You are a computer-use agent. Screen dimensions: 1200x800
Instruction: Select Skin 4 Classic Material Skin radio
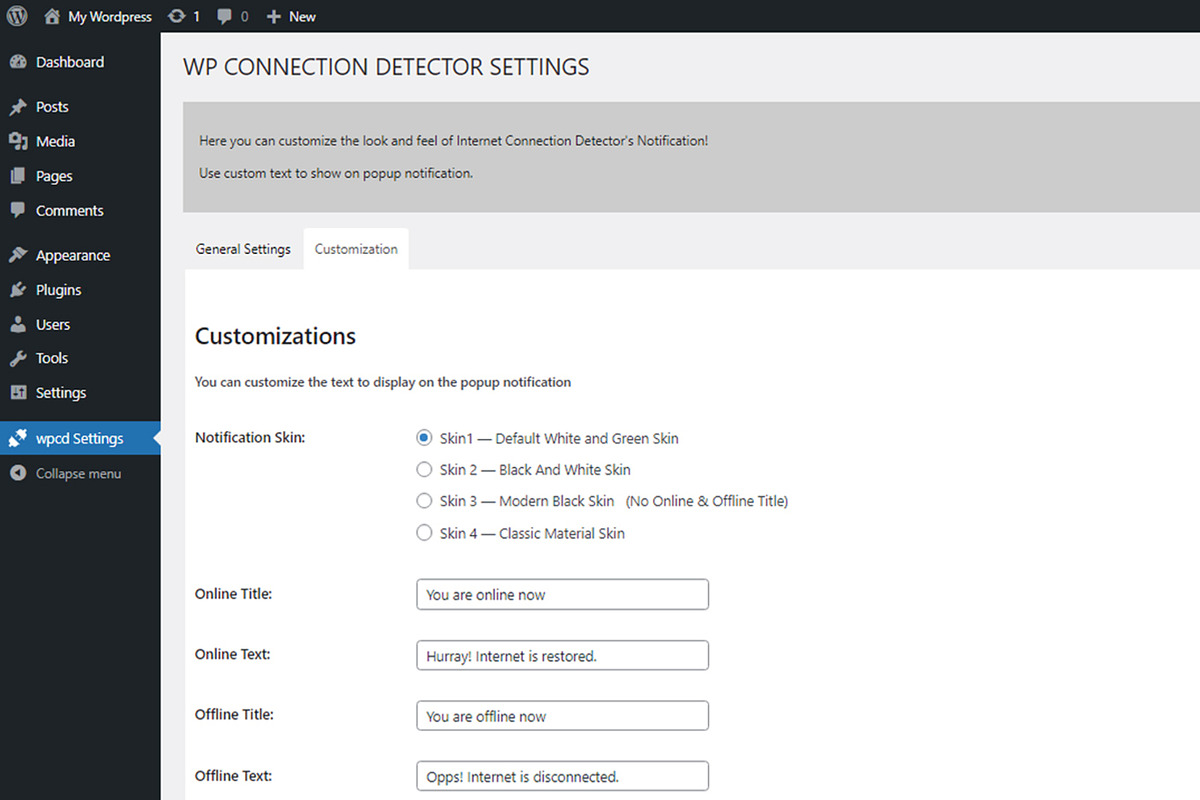[x=424, y=533]
